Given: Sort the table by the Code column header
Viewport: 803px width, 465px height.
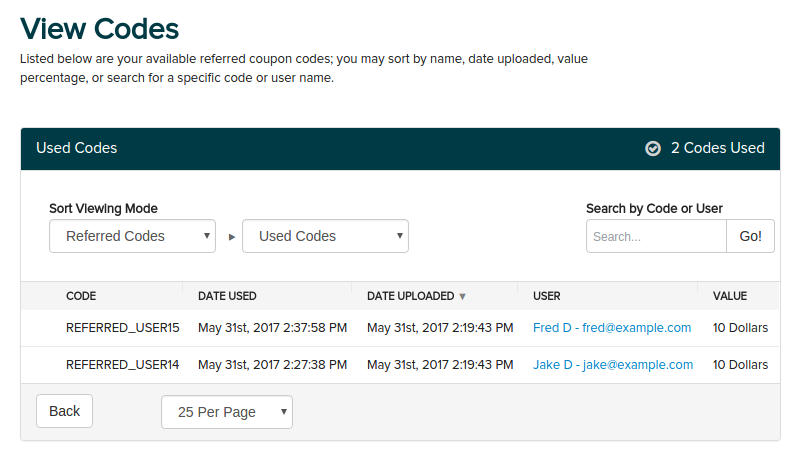Looking at the screenshot, I should tap(81, 296).
